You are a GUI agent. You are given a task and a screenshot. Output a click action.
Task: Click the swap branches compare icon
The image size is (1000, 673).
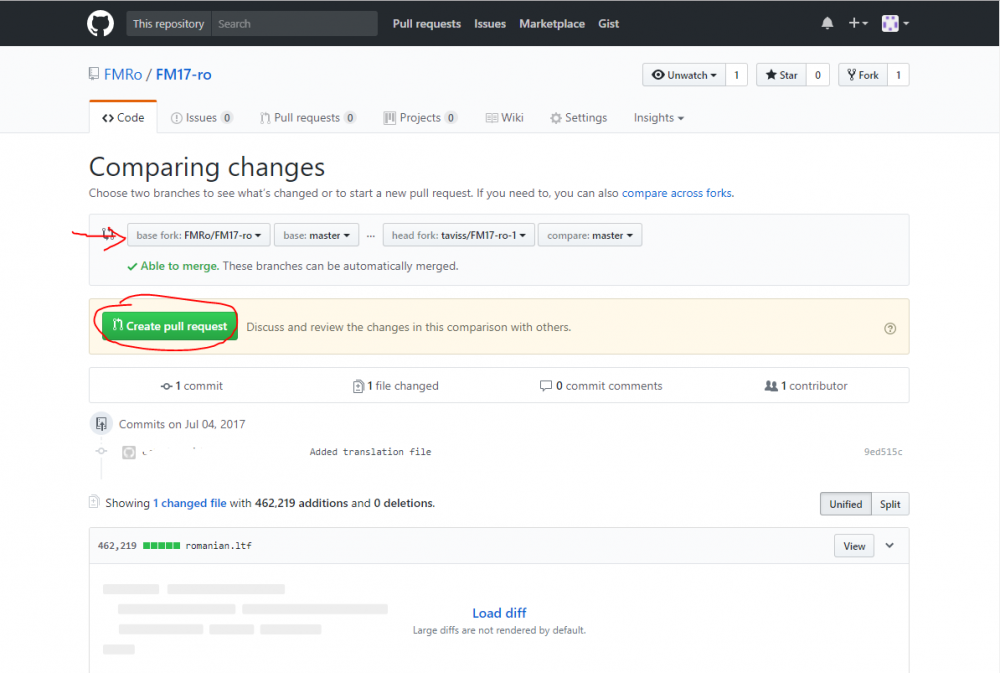point(109,234)
